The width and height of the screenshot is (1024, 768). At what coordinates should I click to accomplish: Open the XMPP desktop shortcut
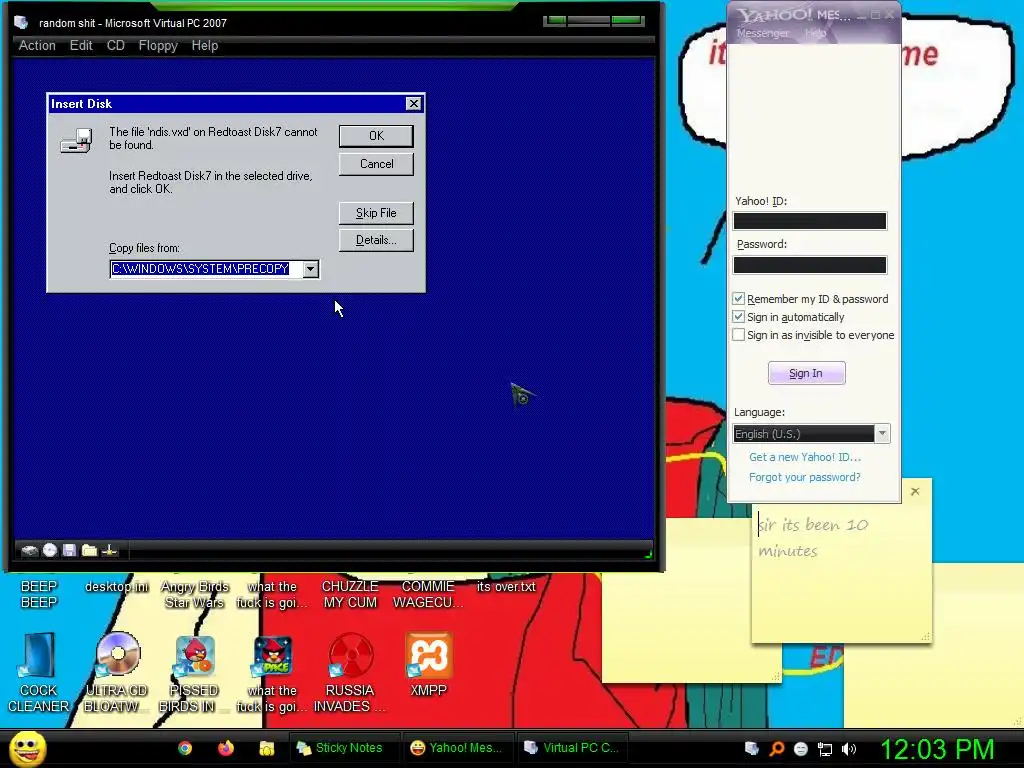428,665
